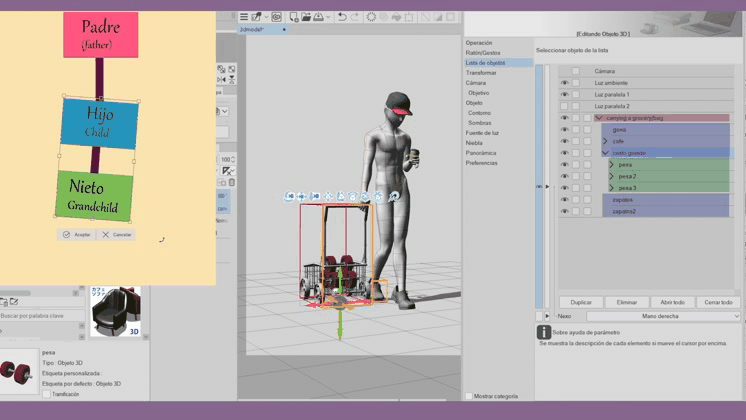The image size is (746, 420).
Task: Click the 'Duplicar' button
Action: click(581, 302)
